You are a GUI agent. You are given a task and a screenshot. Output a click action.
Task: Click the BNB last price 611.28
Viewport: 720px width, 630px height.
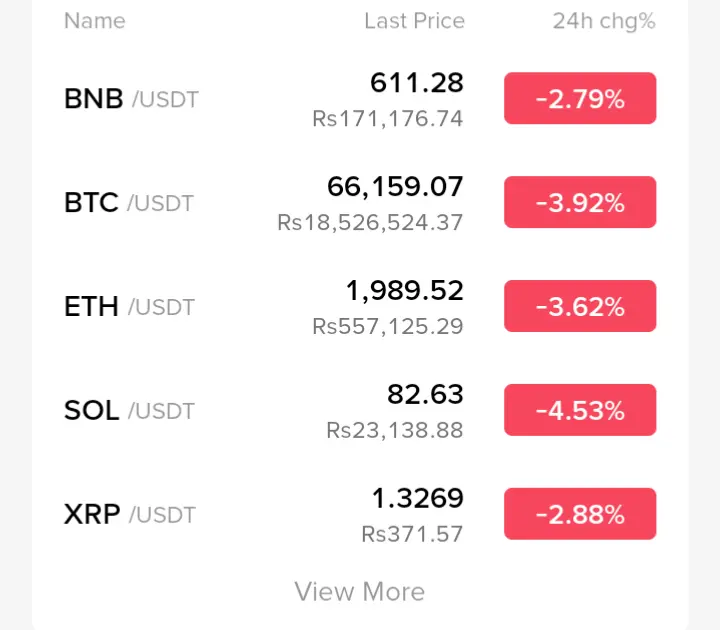[x=417, y=82]
